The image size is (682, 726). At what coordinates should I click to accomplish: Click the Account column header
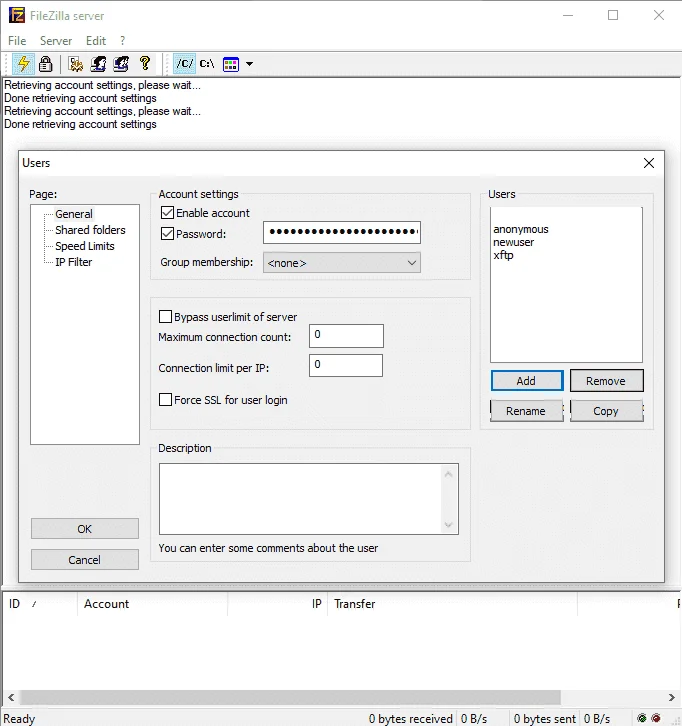[152, 604]
